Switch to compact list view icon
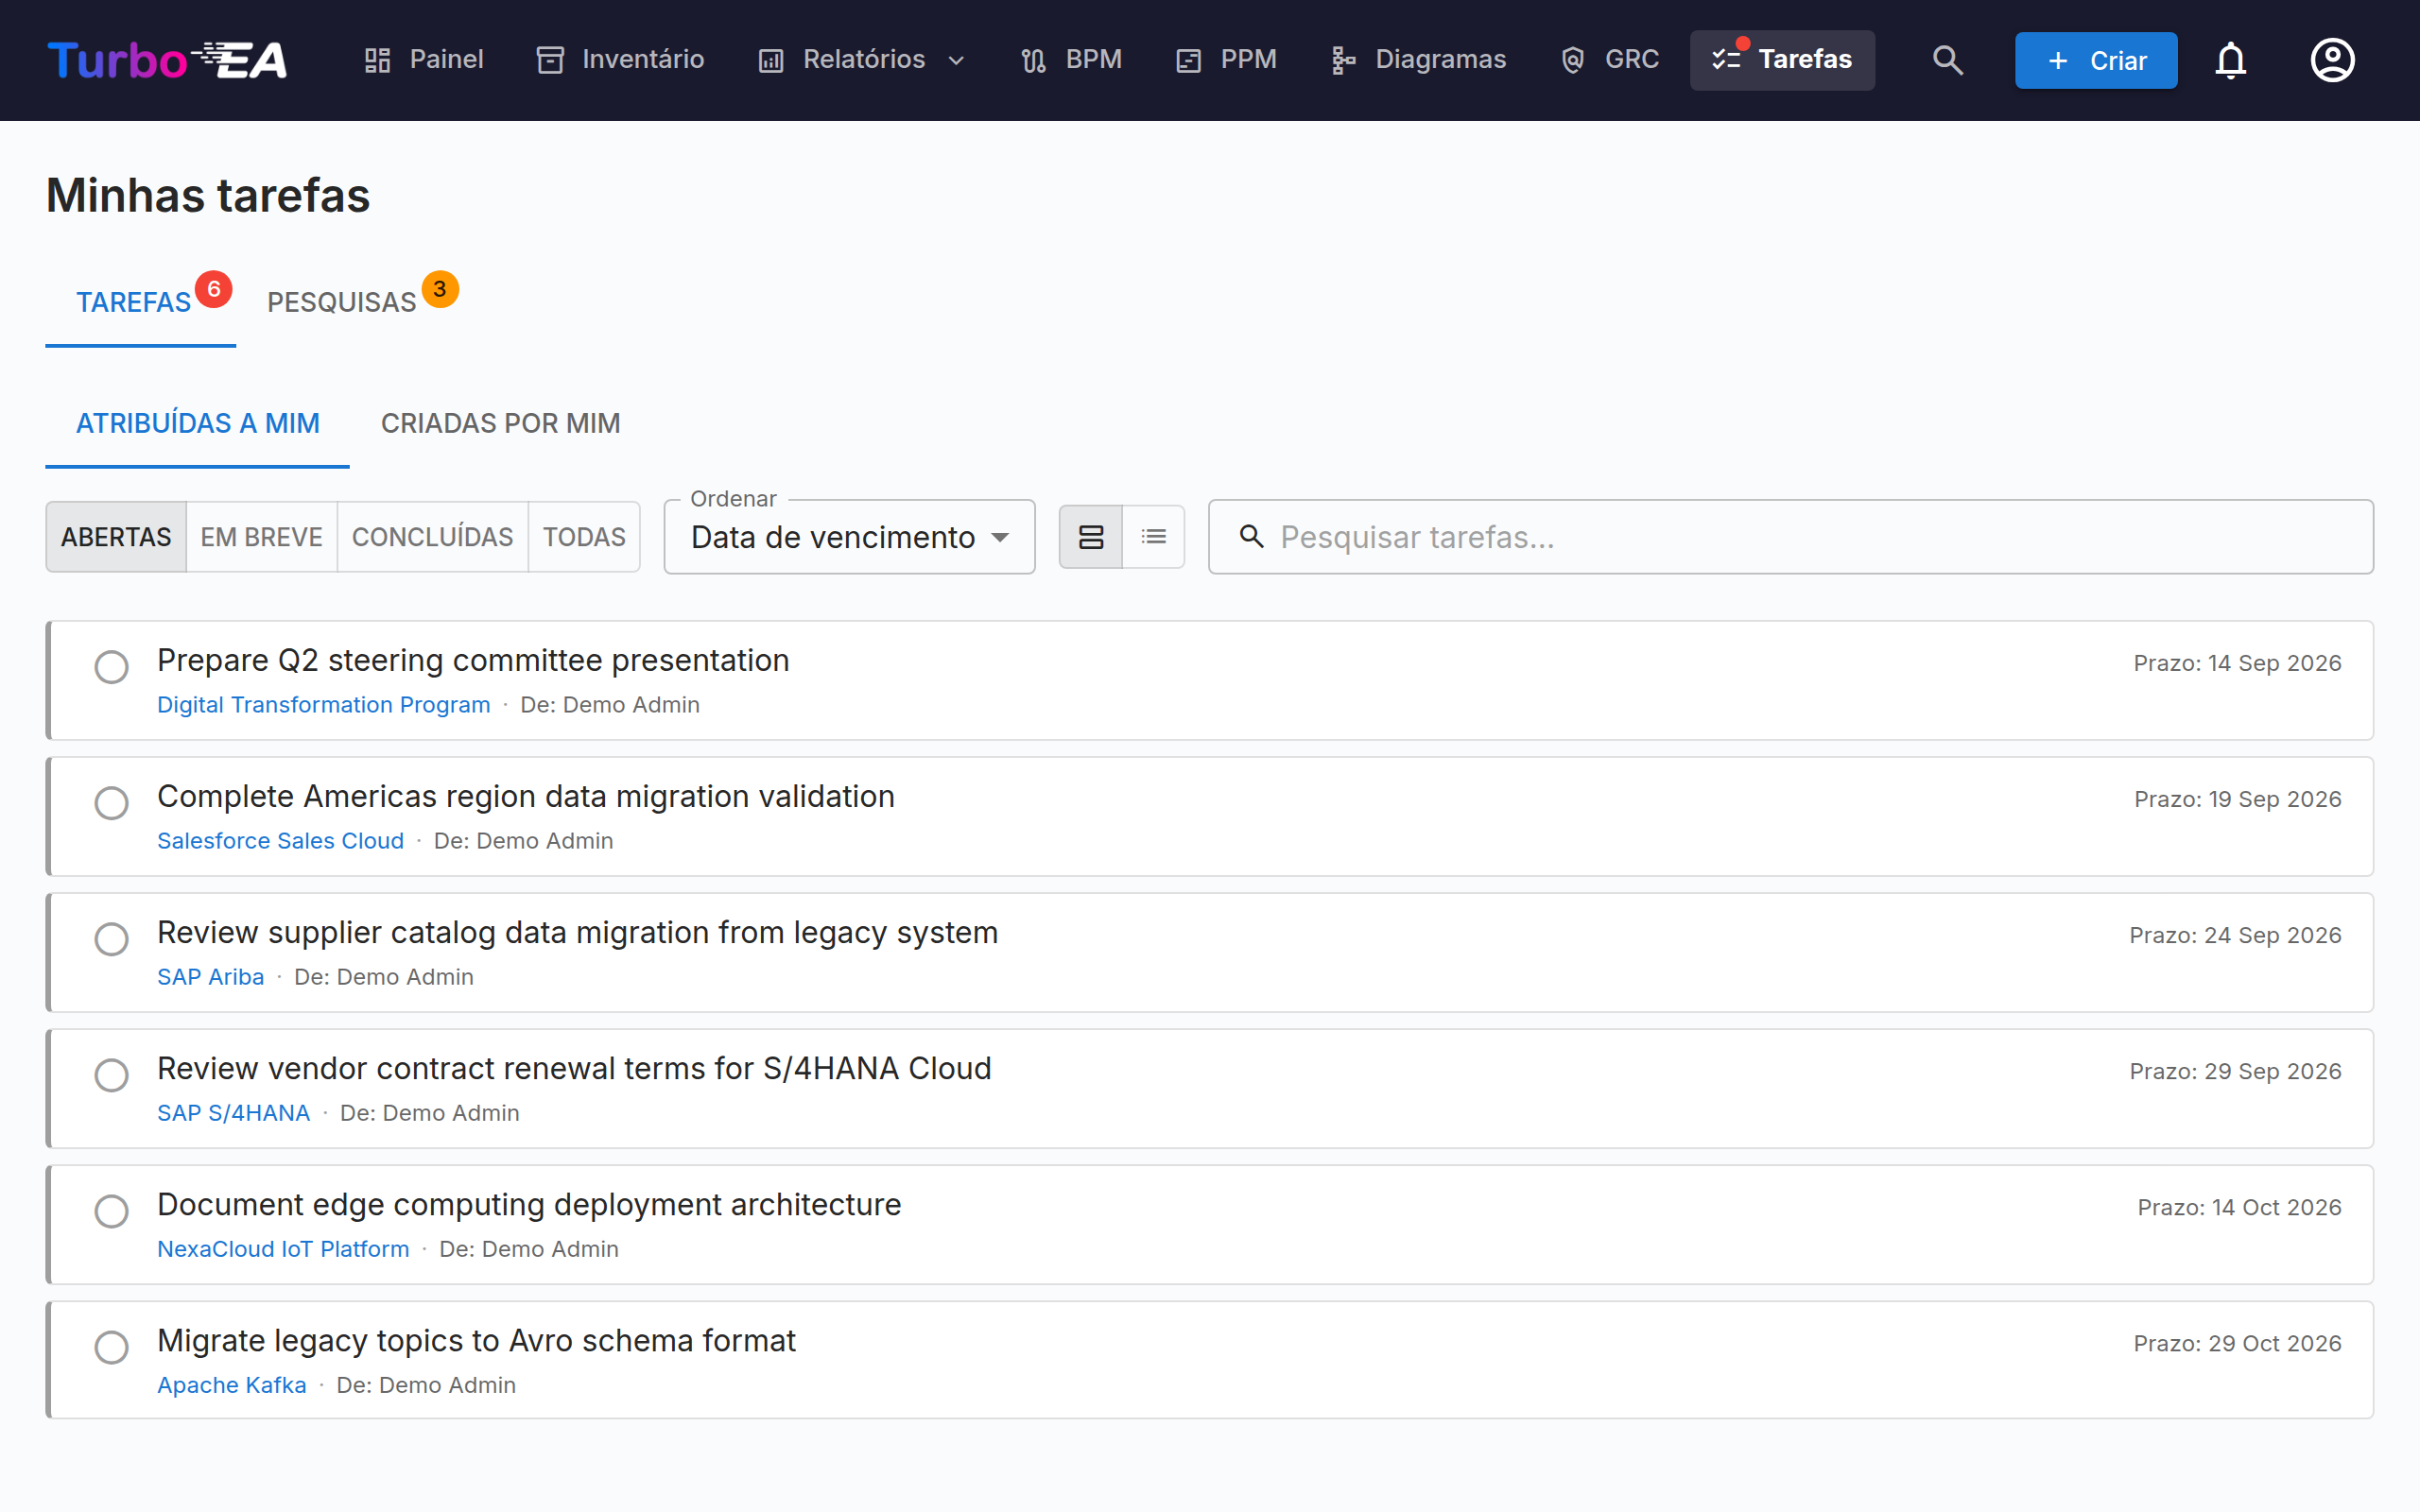 point(1153,537)
